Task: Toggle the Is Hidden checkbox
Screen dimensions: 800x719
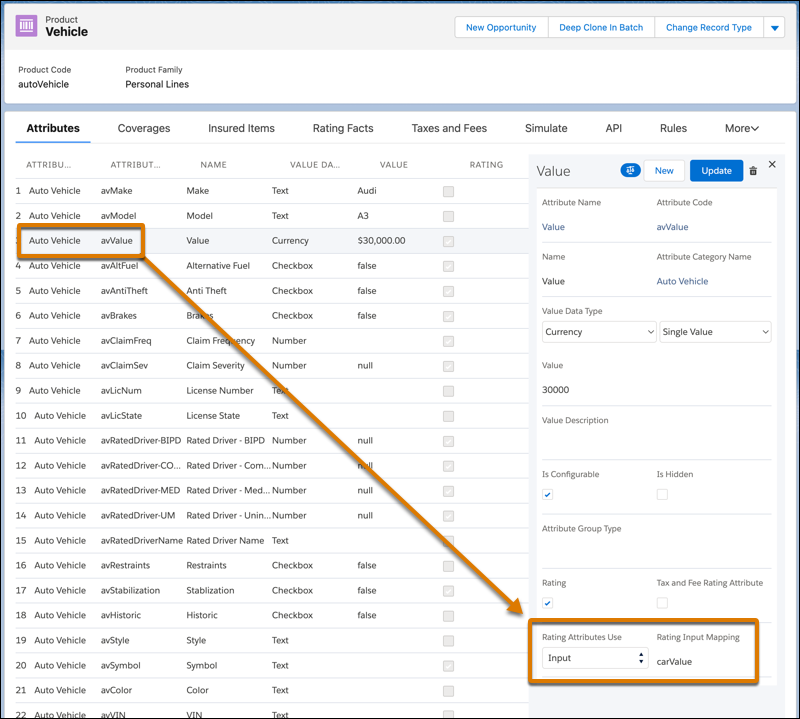Action: click(662, 494)
